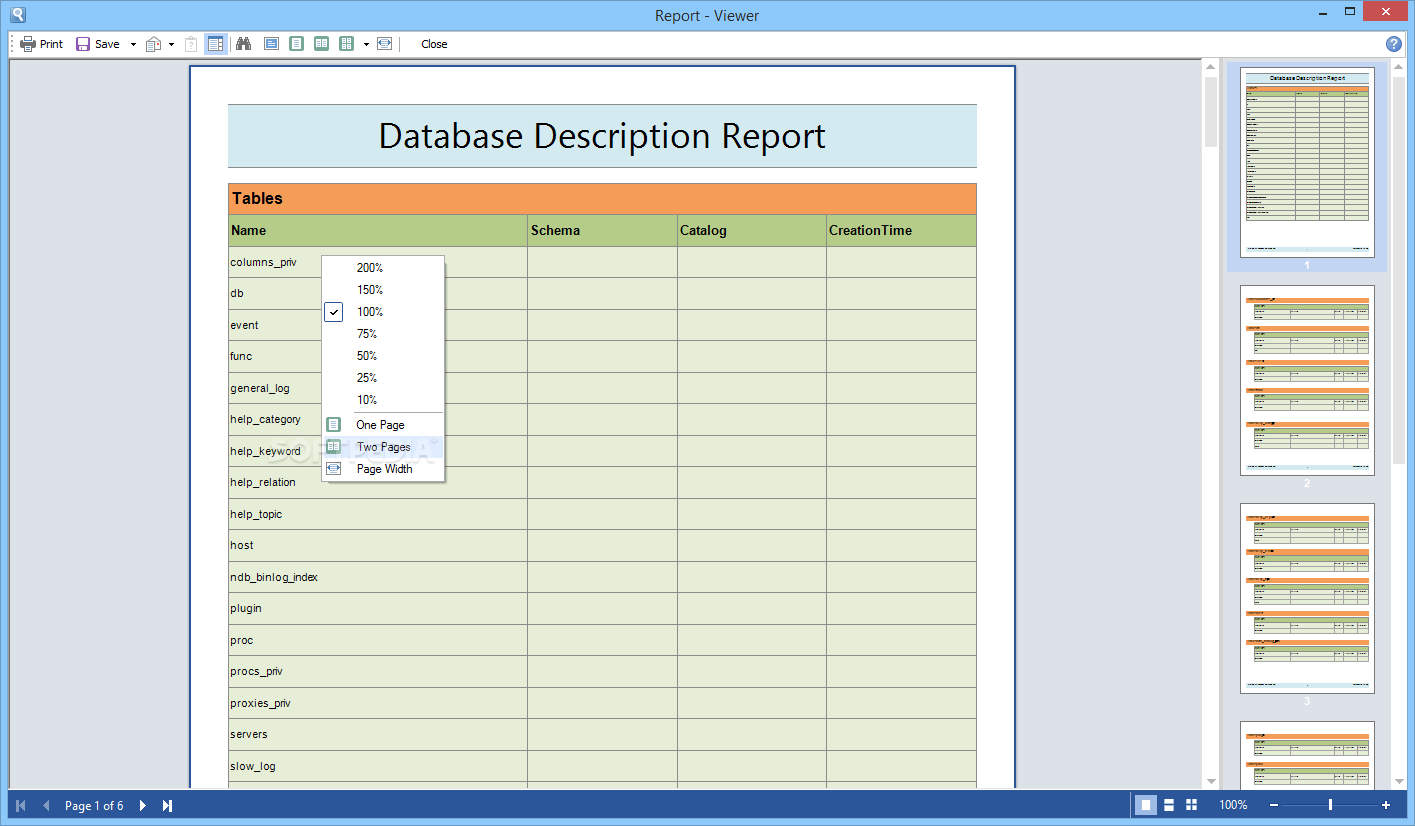The image size is (1415, 826).
Task: Click the host table row
Action: 602,545
